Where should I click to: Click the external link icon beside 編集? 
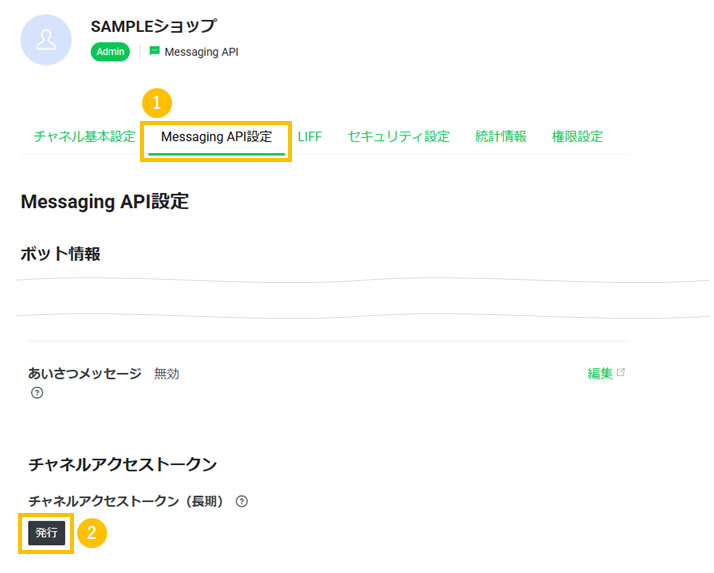621,373
